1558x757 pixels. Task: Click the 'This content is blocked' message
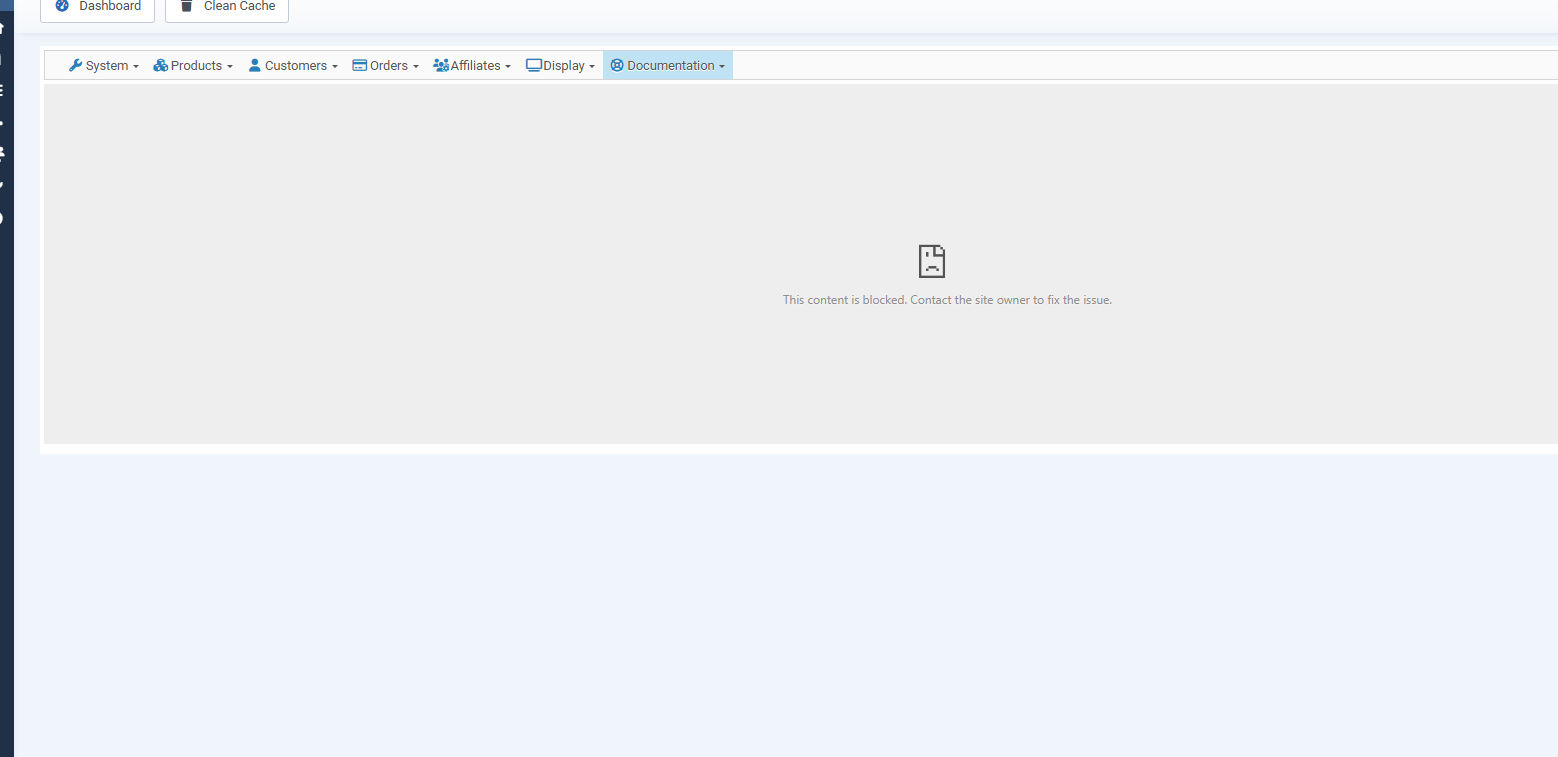947,300
